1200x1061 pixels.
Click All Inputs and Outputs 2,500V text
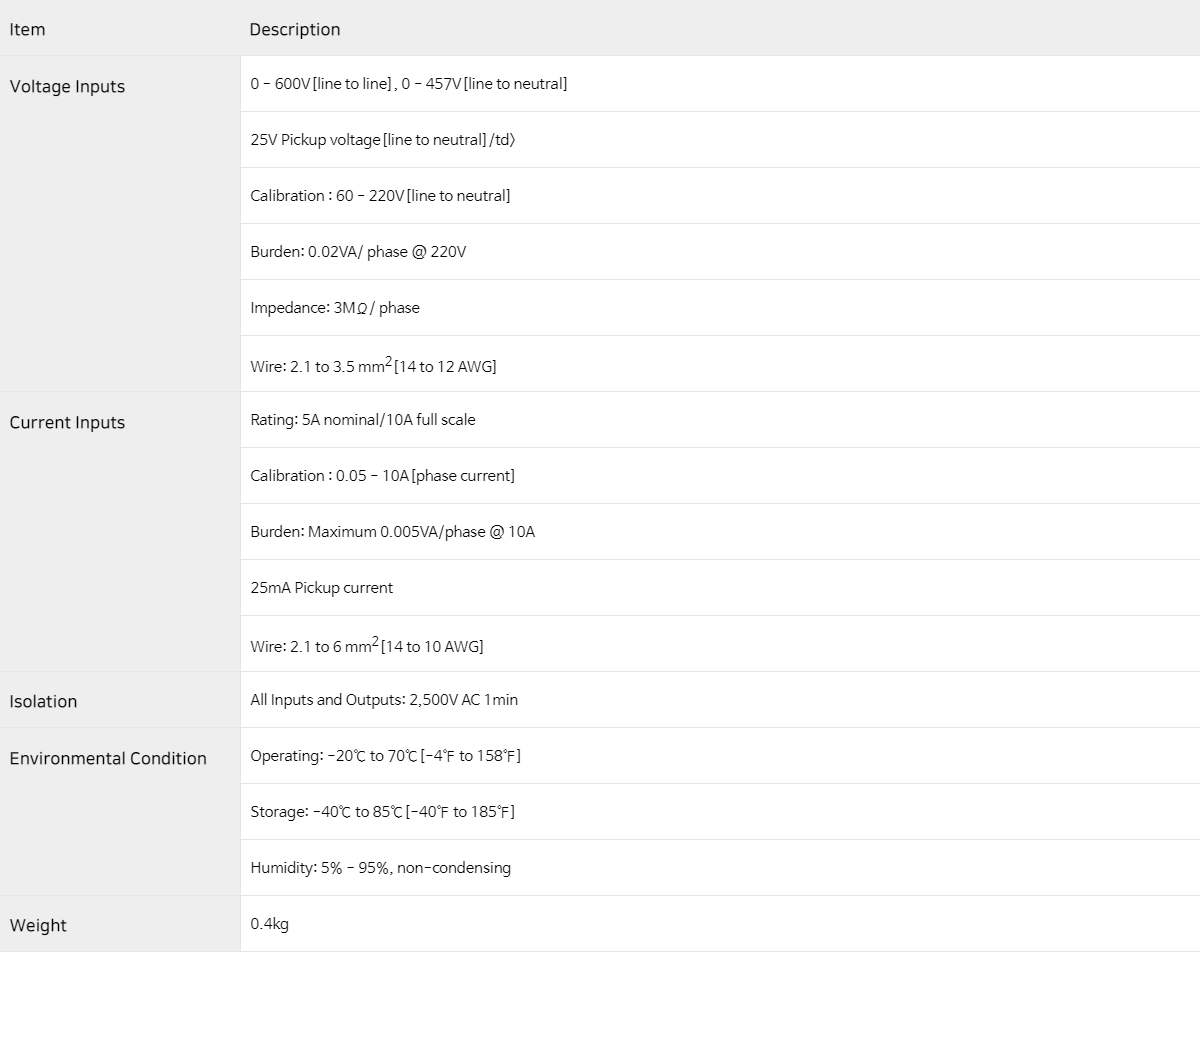click(384, 700)
